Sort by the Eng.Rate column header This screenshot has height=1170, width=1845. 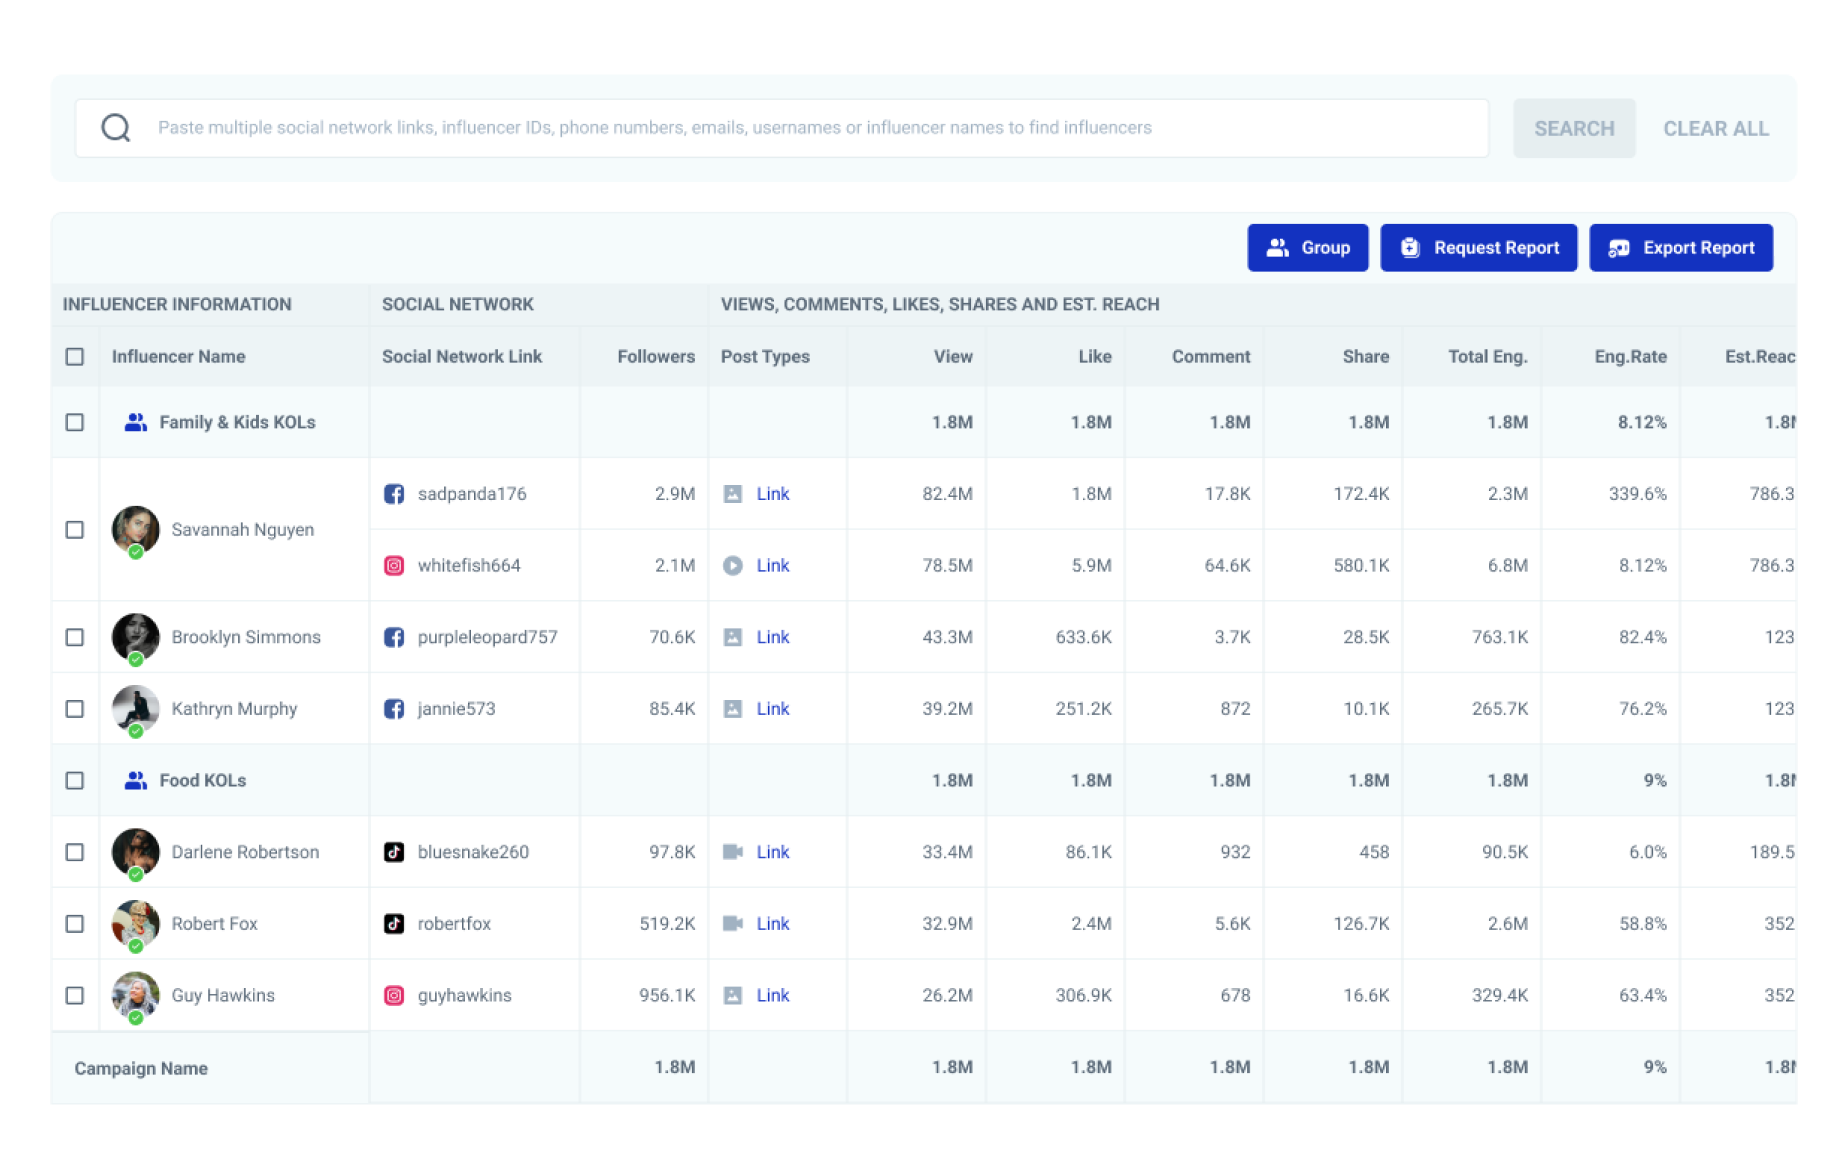click(x=1630, y=357)
